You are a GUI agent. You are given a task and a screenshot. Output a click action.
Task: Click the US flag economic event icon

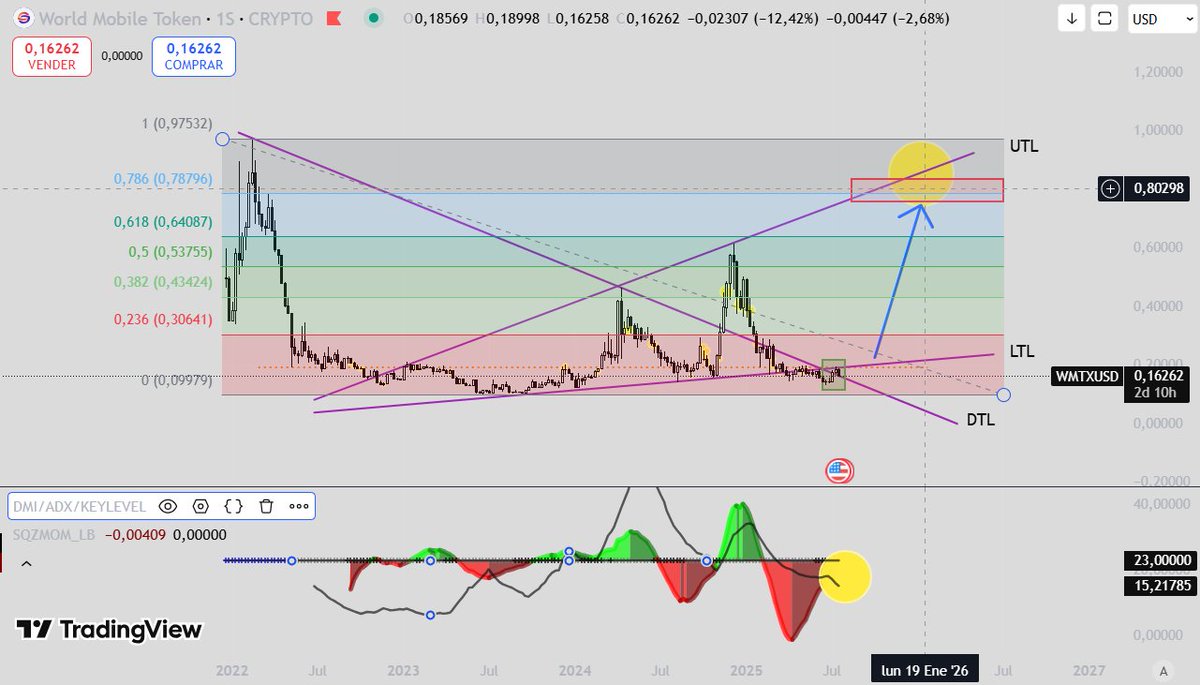click(838, 472)
